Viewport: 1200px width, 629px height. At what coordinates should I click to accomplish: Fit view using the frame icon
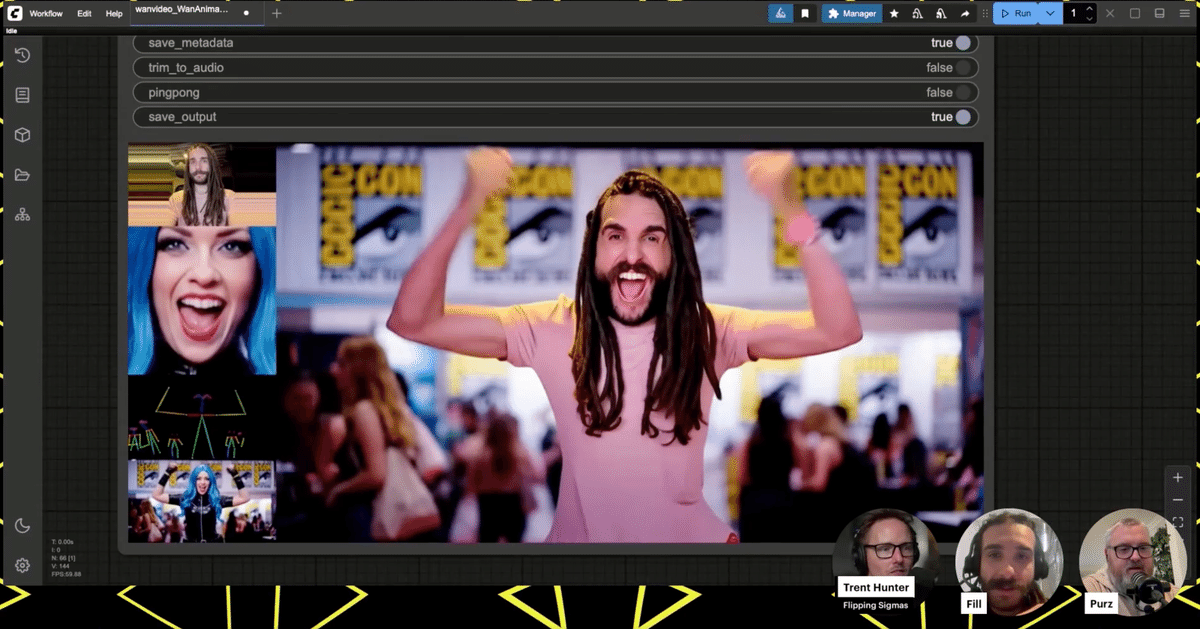coord(1178,522)
